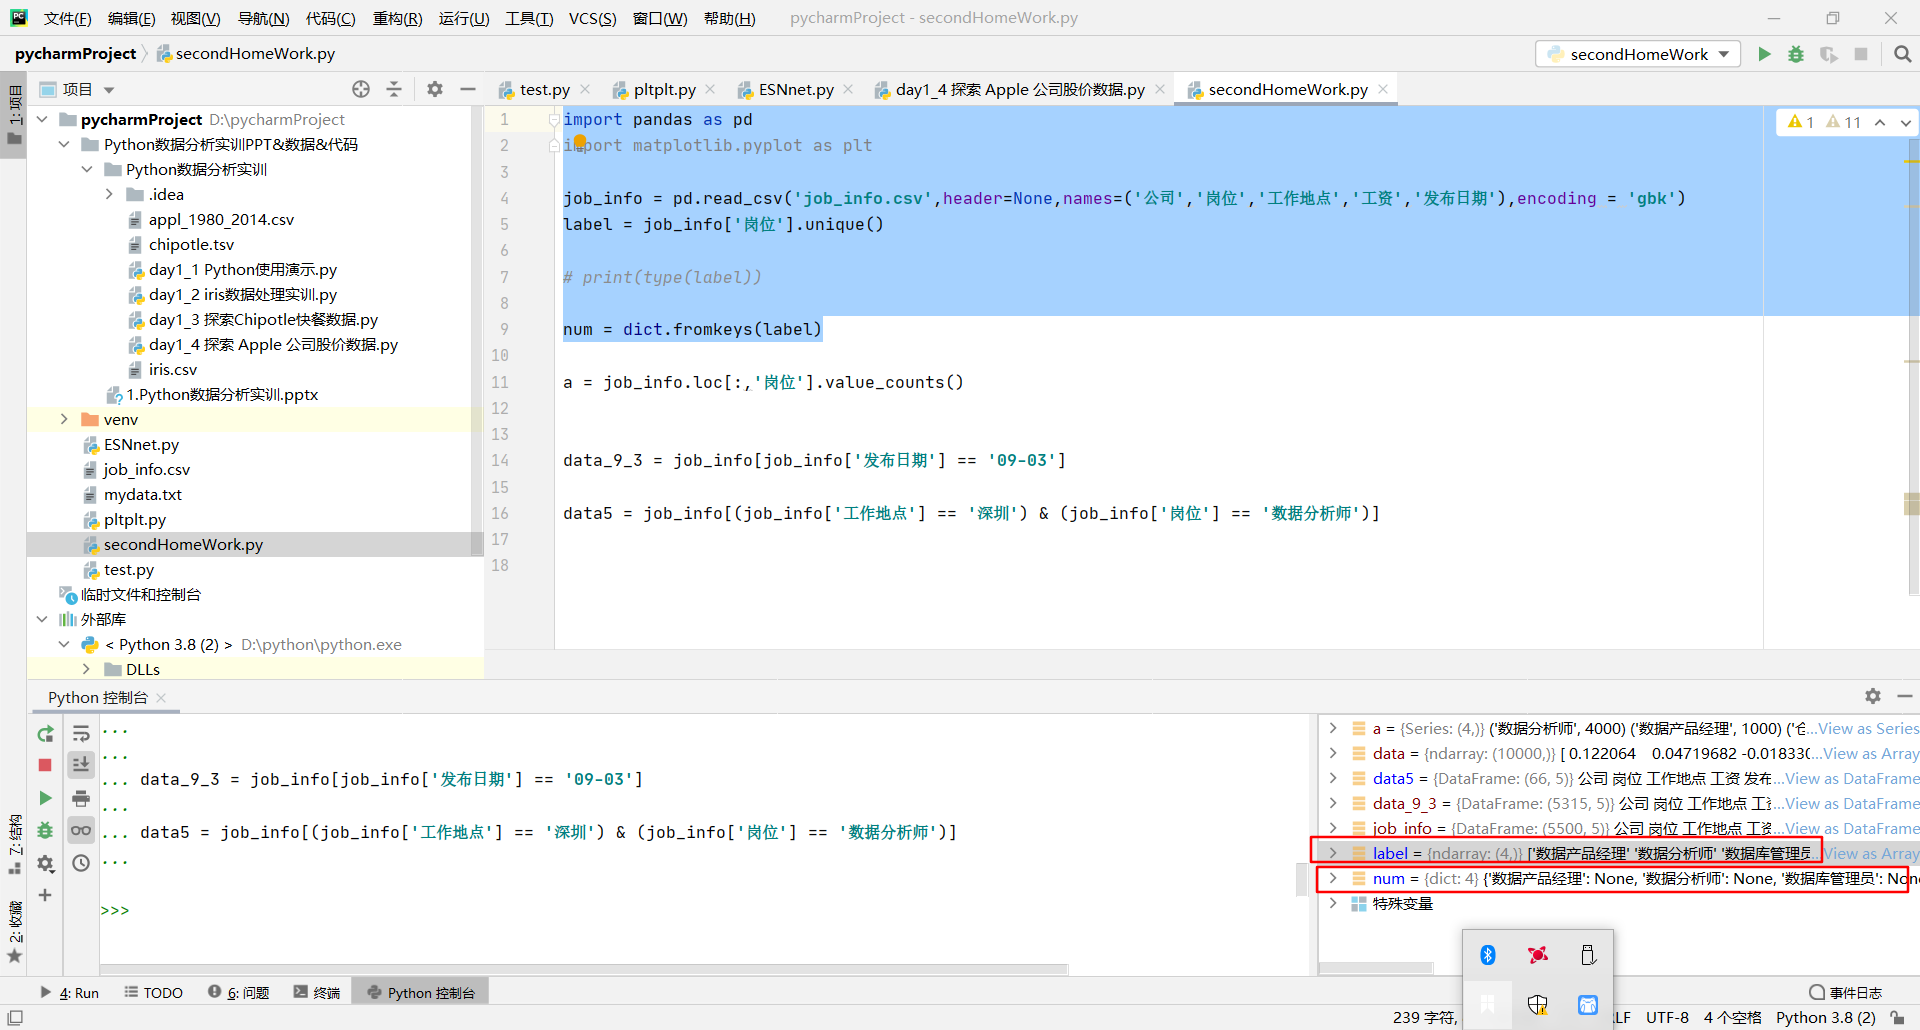Screen dimensions: 1920x1030
Task: Hide the project panel with the minus icon
Action: pos(467,89)
